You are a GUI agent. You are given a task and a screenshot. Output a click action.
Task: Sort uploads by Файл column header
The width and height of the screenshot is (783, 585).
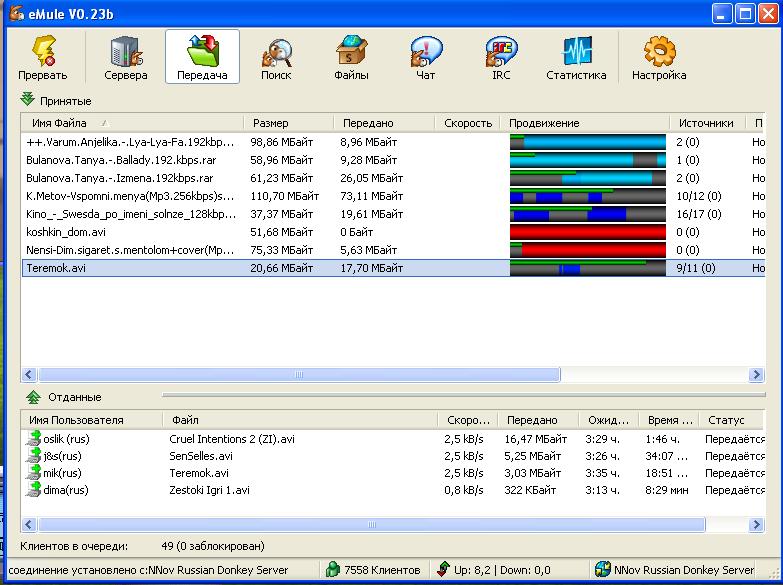pos(300,420)
